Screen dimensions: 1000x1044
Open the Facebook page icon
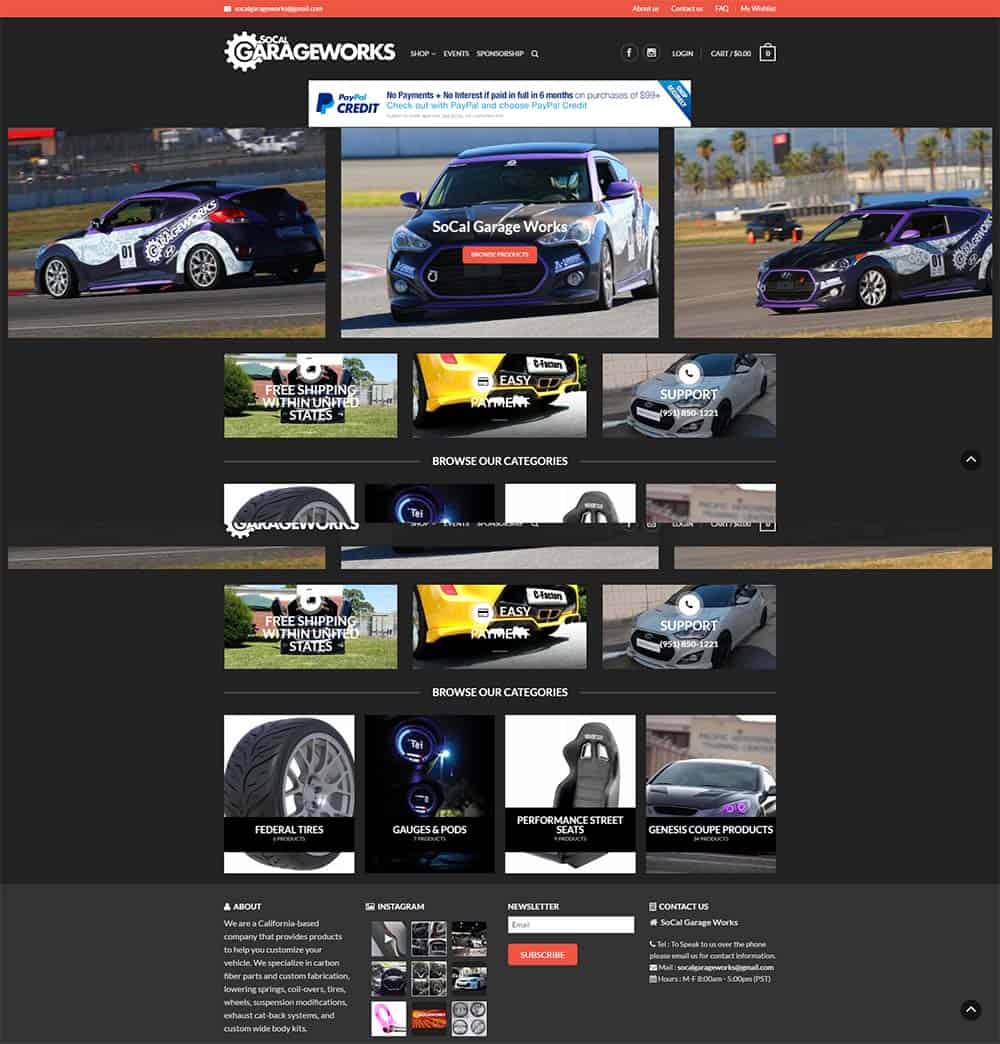tap(628, 53)
